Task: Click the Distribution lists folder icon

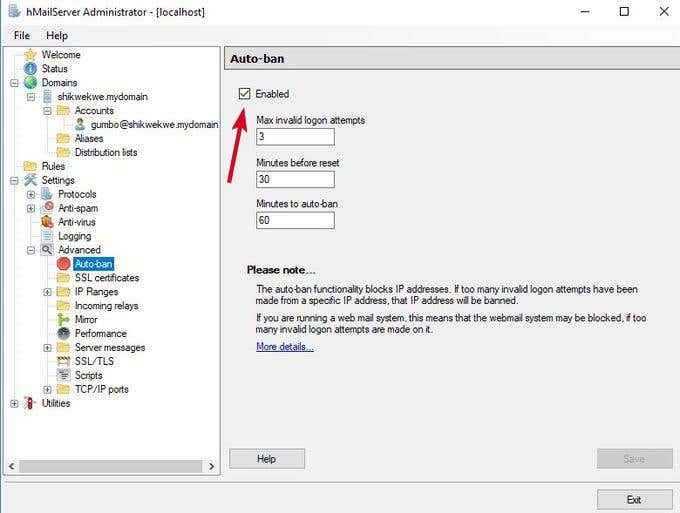Action: 63,152
